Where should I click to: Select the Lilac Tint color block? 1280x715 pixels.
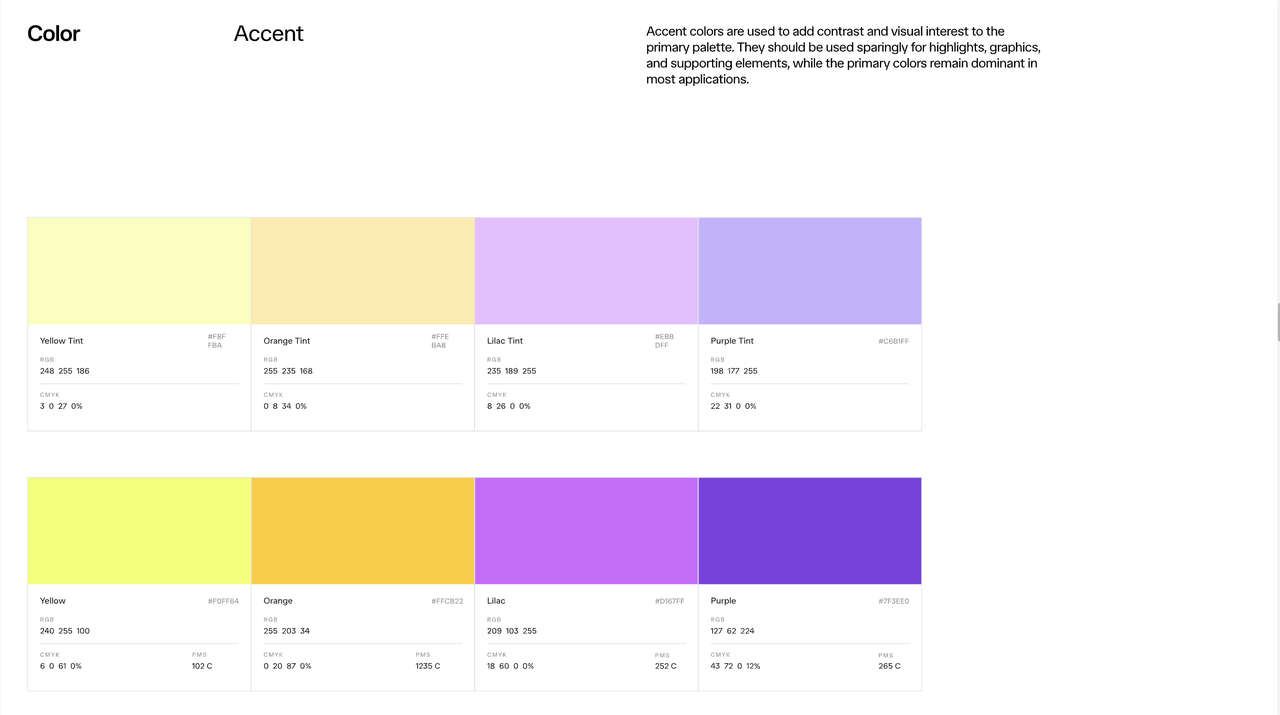(x=586, y=271)
